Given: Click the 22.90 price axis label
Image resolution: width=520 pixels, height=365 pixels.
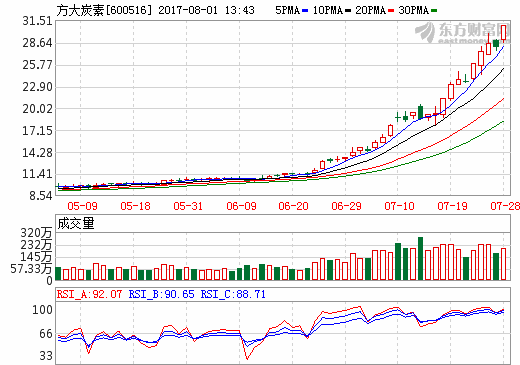Looking at the screenshot, I should pyautogui.click(x=38, y=87).
